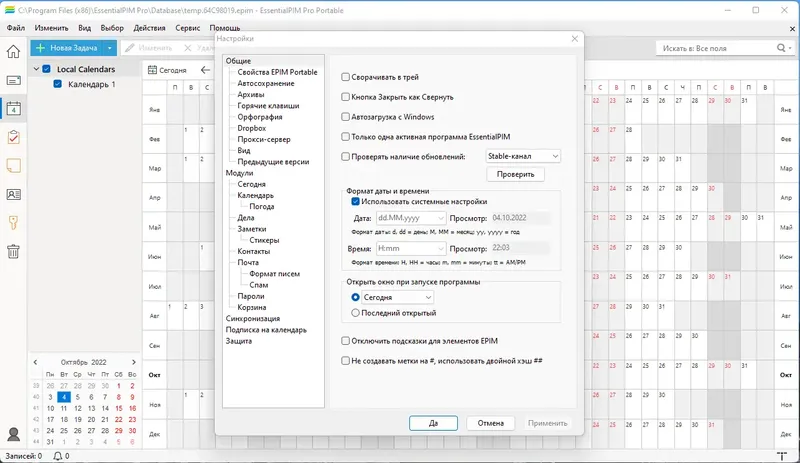Viewport: 800px width, 463px height.
Task: Enable Сворачивать в трей checkbox
Action: tap(345, 77)
